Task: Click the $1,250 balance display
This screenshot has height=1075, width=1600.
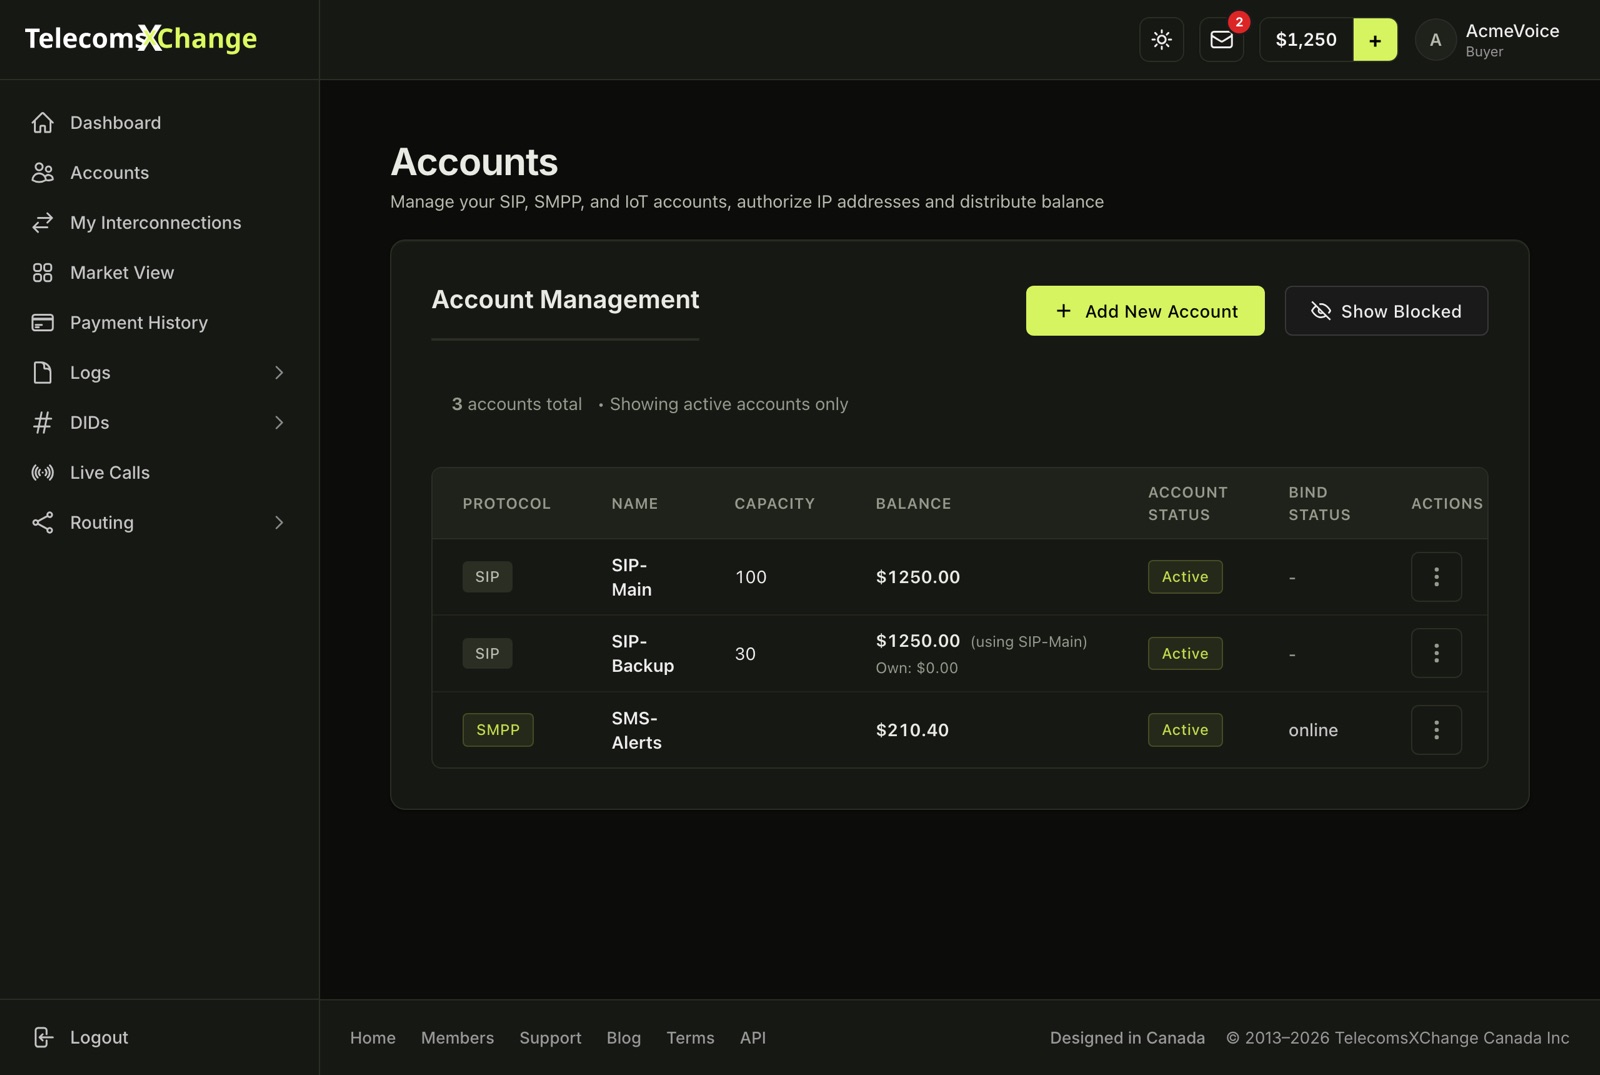Action: point(1306,40)
